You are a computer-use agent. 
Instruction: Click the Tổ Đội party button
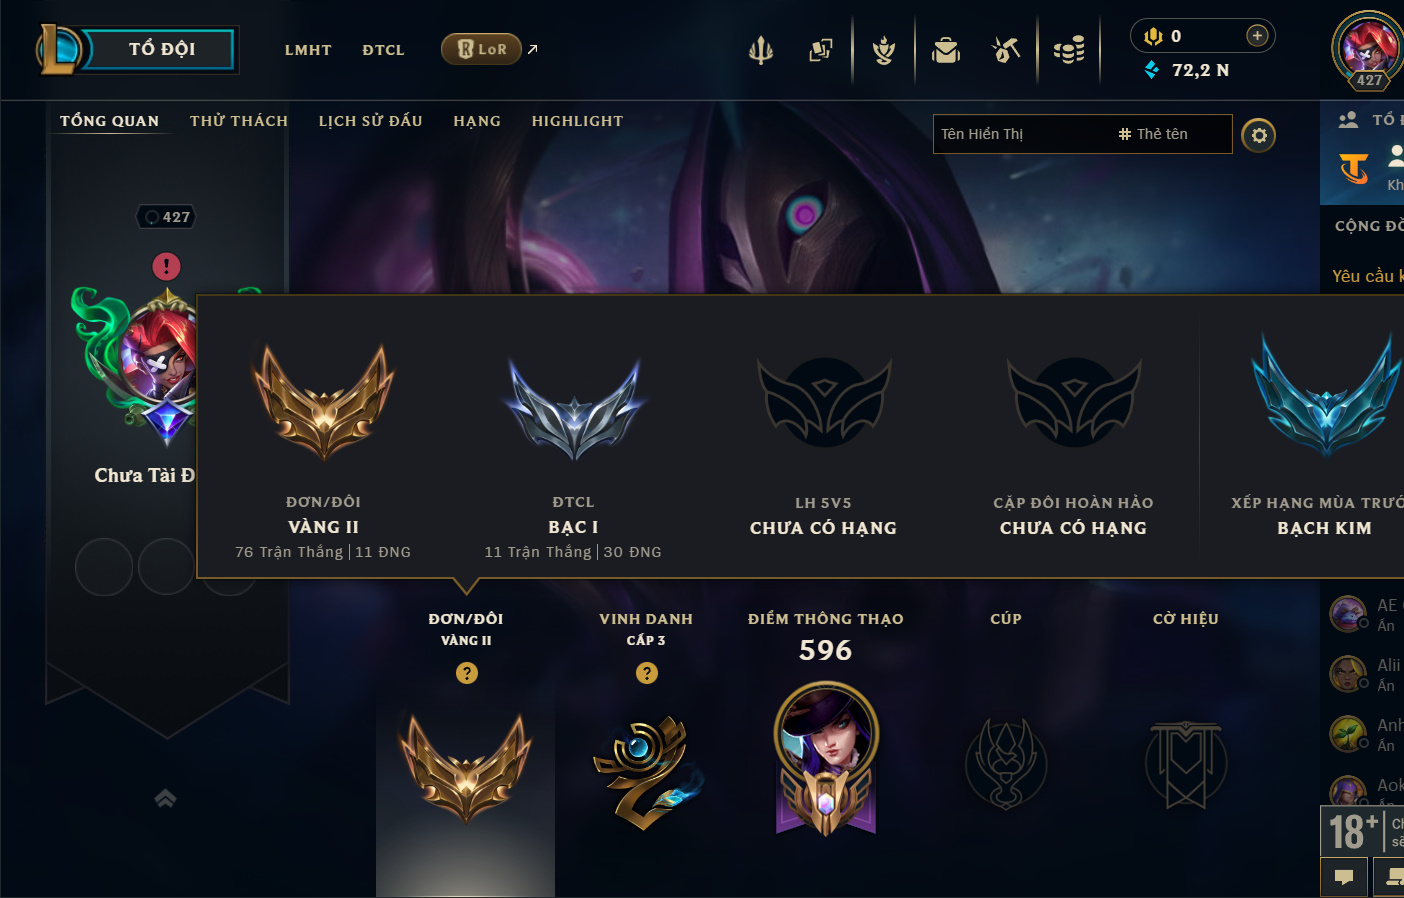click(161, 49)
